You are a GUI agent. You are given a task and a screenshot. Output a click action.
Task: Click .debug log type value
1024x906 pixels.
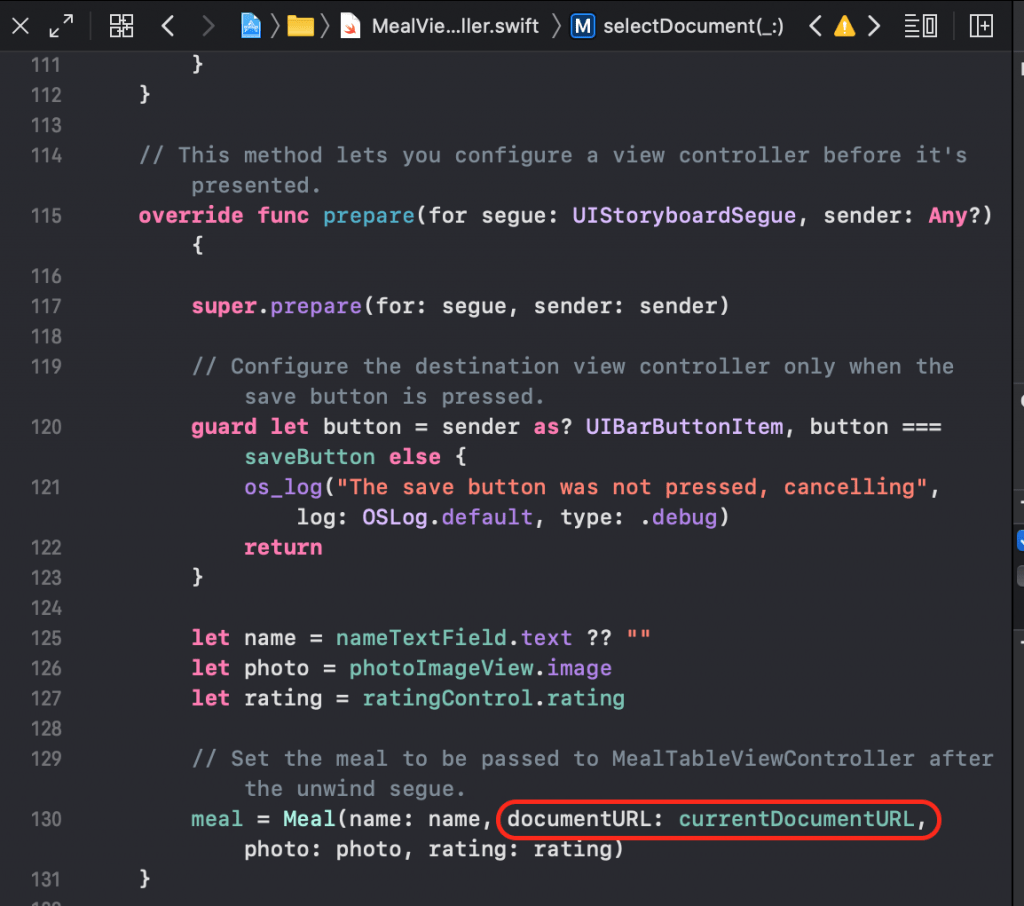click(677, 517)
